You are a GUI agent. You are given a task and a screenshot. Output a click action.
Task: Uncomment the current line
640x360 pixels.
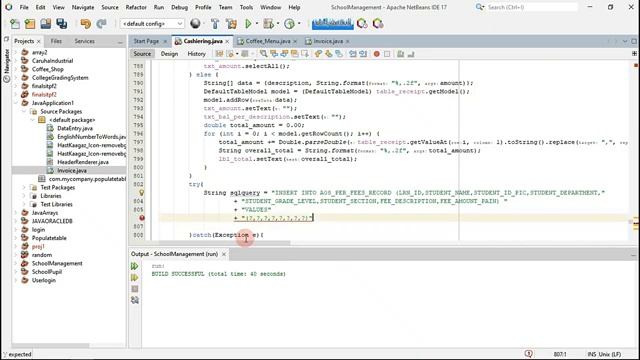(x=411, y=54)
